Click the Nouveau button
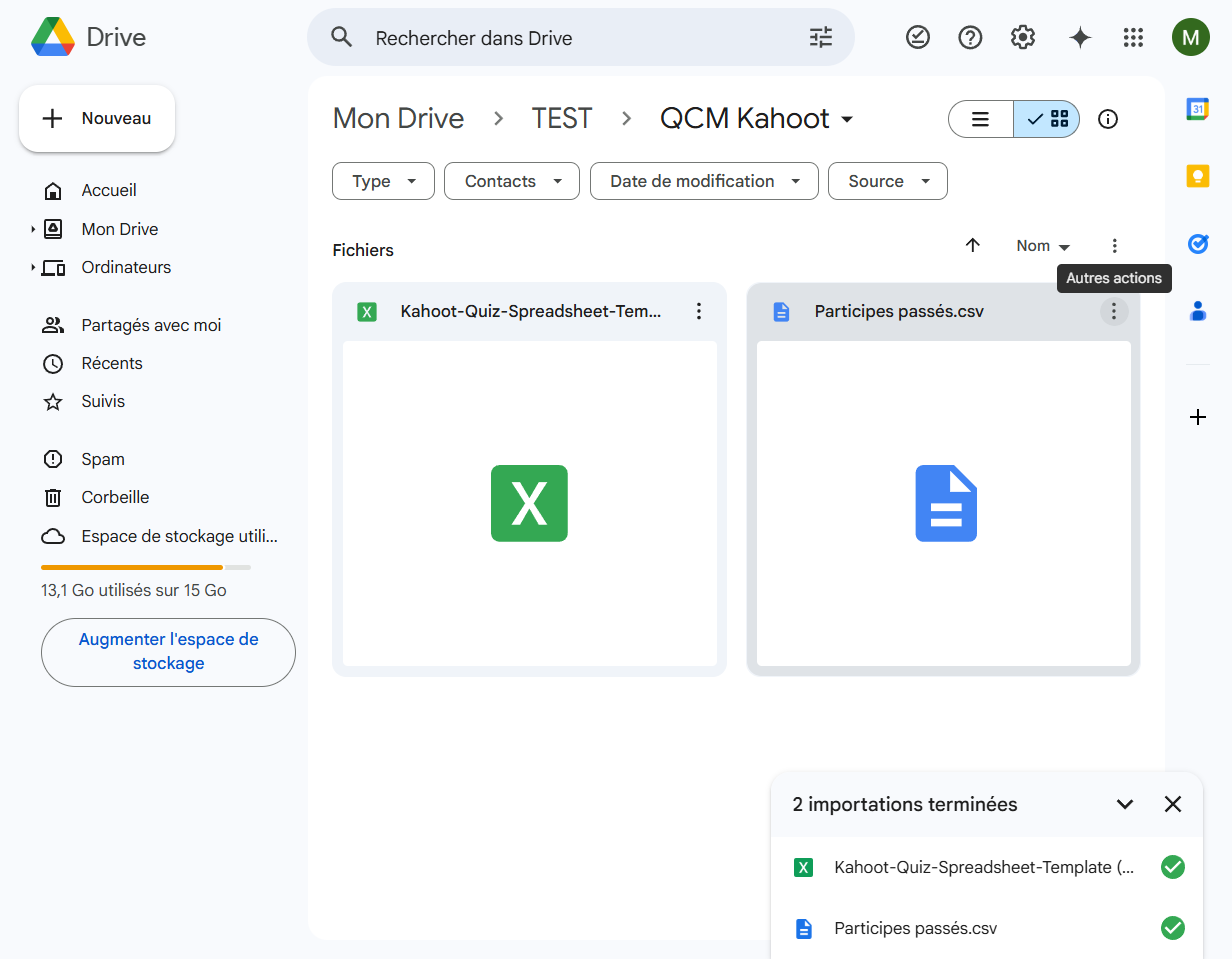The image size is (1232, 959). point(97,118)
